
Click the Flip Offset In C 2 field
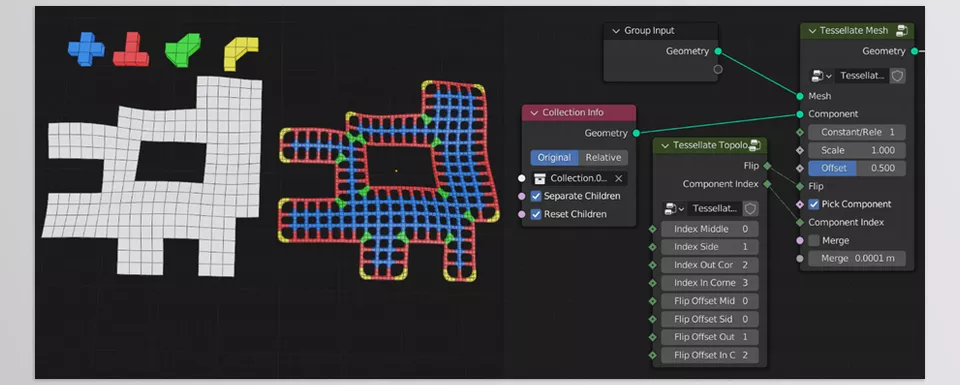(x=710, y=355)
